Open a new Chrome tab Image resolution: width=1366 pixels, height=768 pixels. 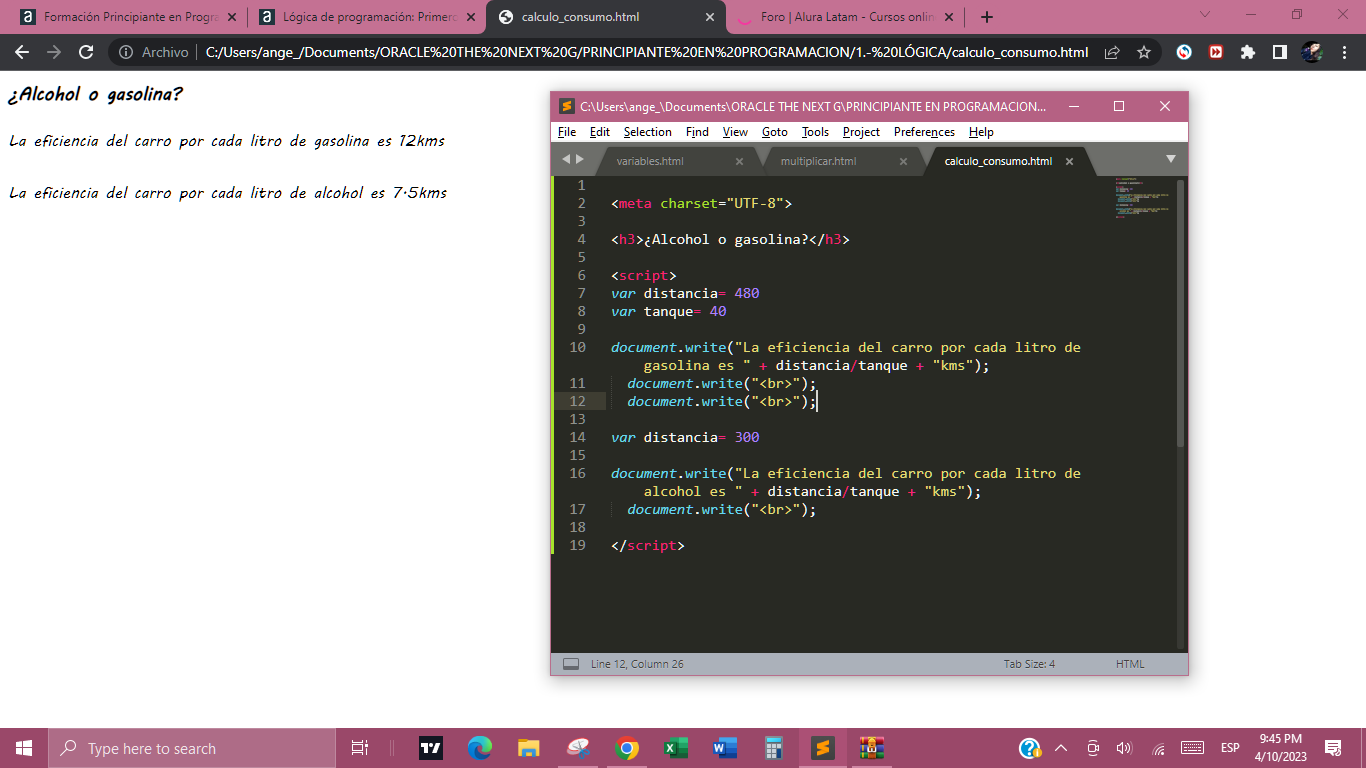coord(987,17)
